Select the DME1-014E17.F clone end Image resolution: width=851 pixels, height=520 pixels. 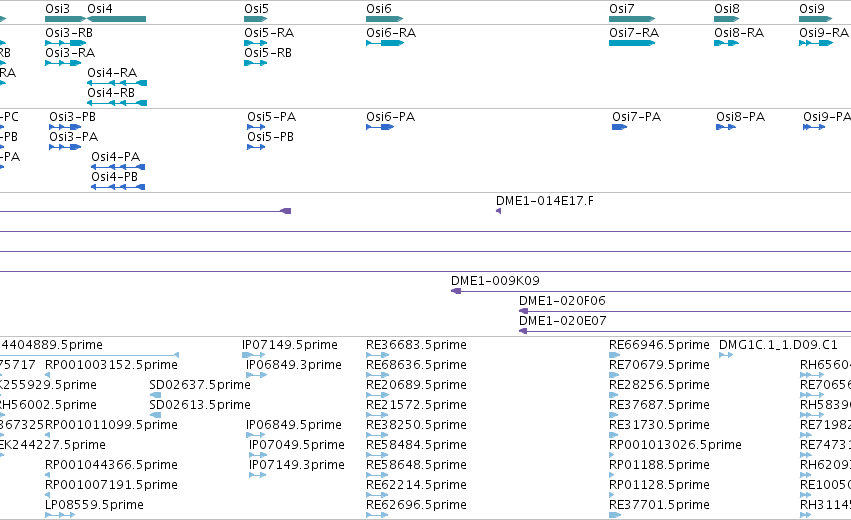(498, 211)
